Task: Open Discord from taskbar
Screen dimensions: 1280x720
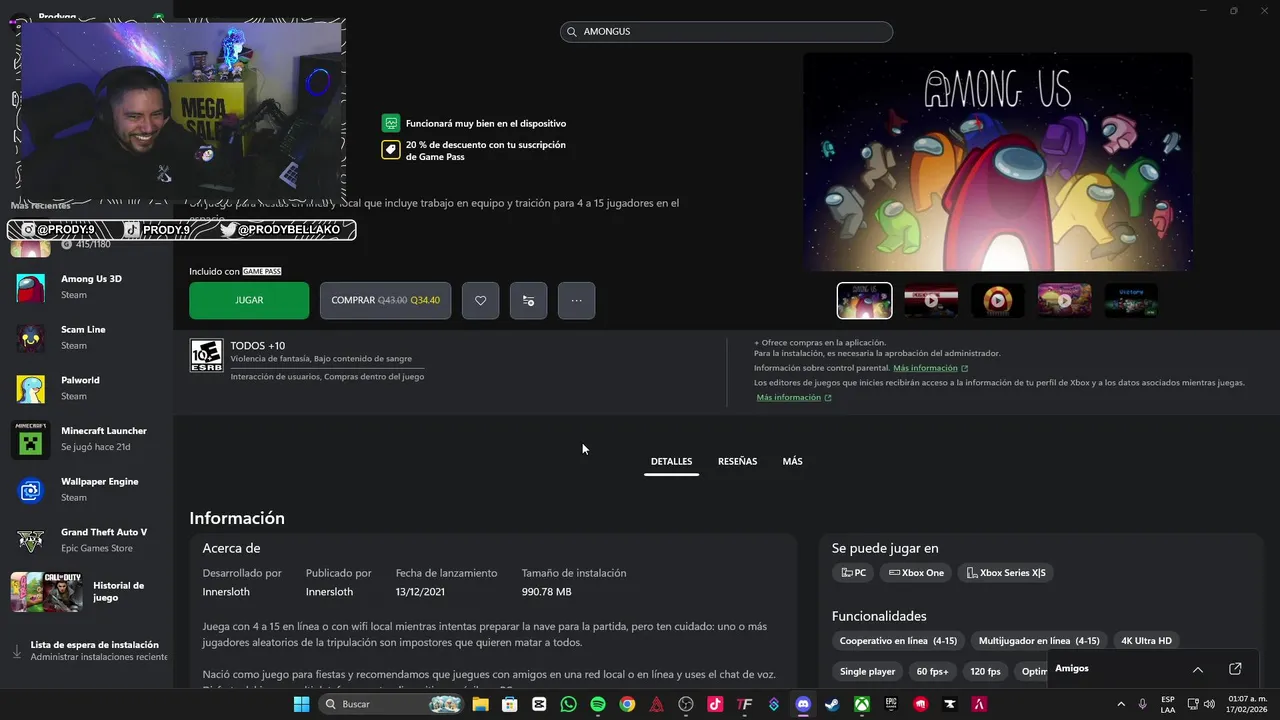Action: (x=803, y=704)
